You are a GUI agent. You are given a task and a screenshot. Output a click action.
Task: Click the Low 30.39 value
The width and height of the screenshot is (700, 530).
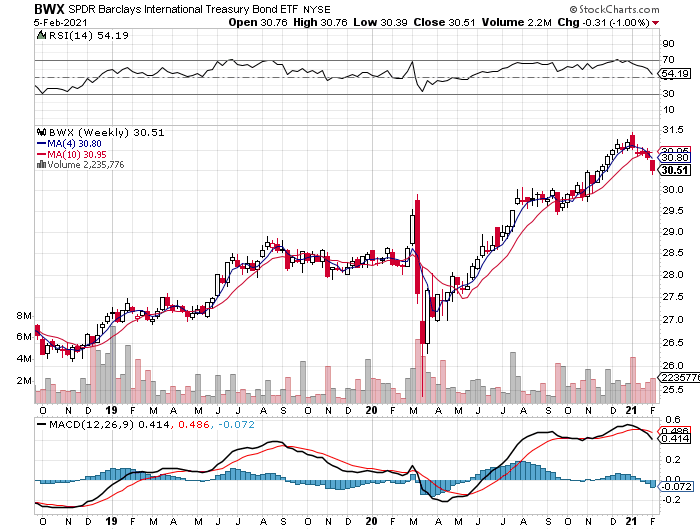(380, 22)
